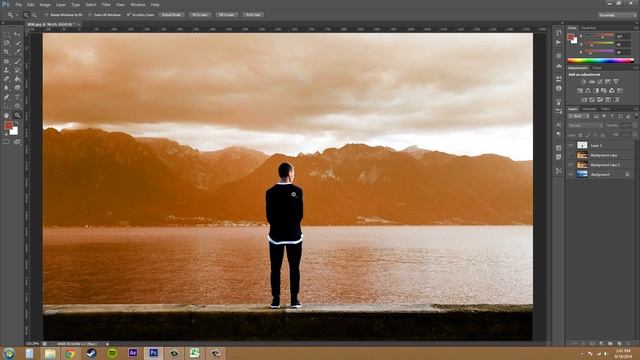Swap foreground and background colors
Image resolution: width=640 pixels, height=360 pixels.
17,122
